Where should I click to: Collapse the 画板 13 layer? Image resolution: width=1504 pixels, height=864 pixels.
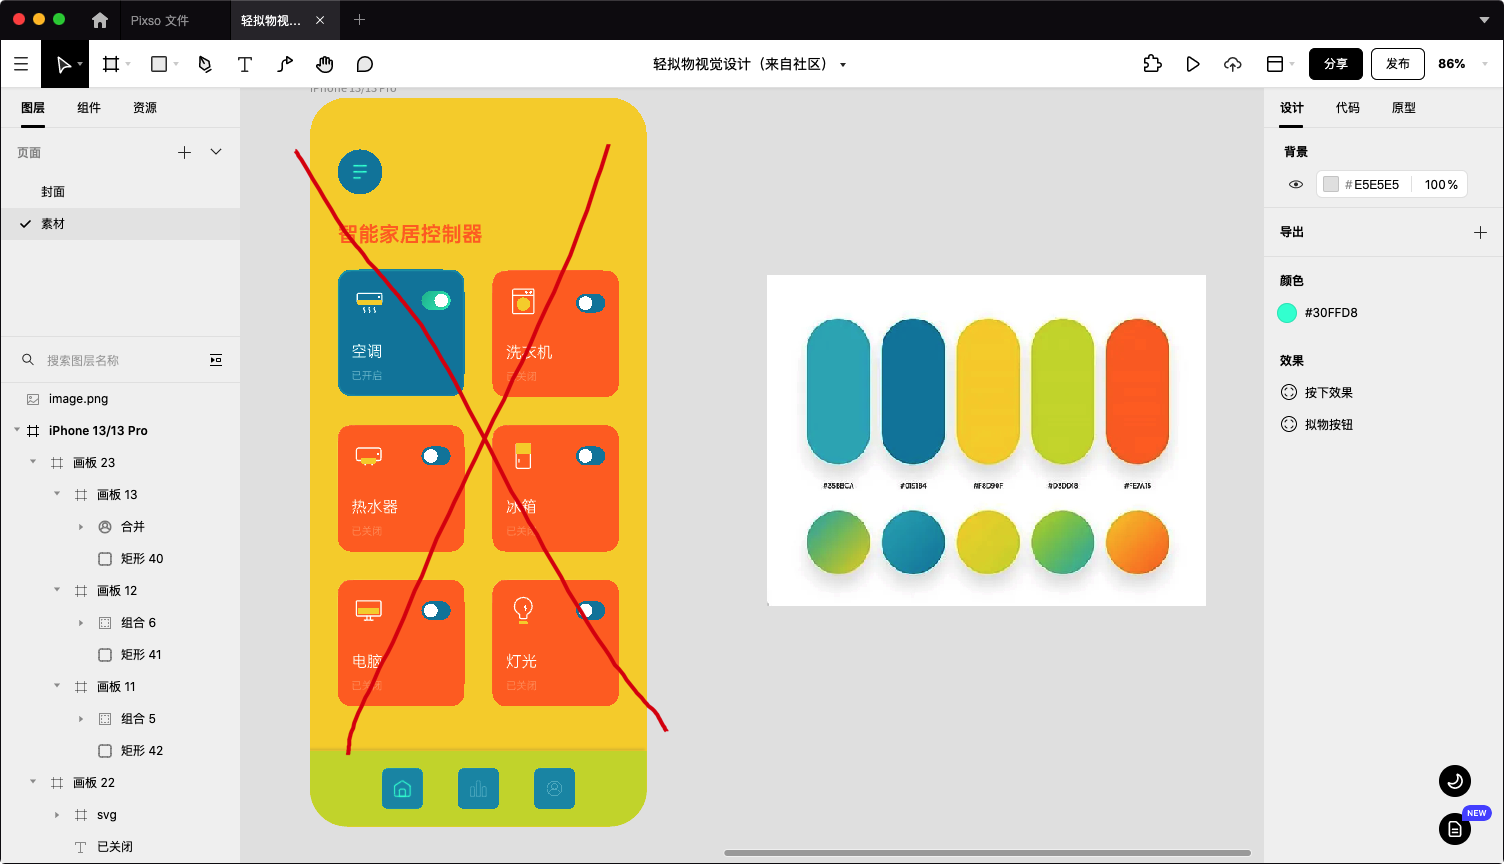coord(57,495)
